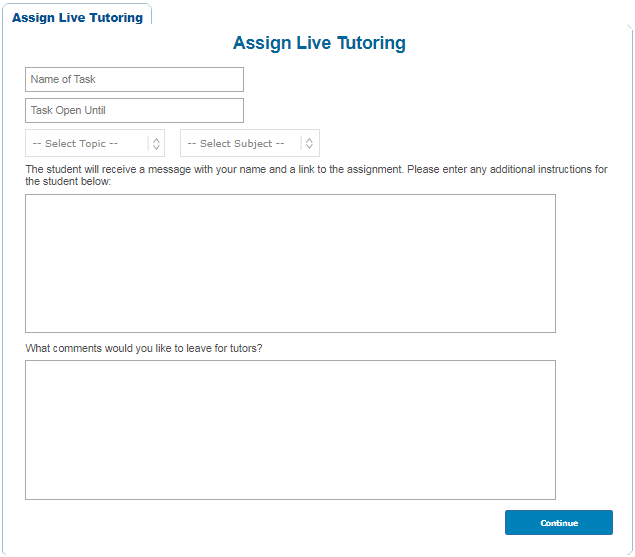Click the Continue button
The height and width of the screenshot is (557, 635).
(x=558, y=523)
